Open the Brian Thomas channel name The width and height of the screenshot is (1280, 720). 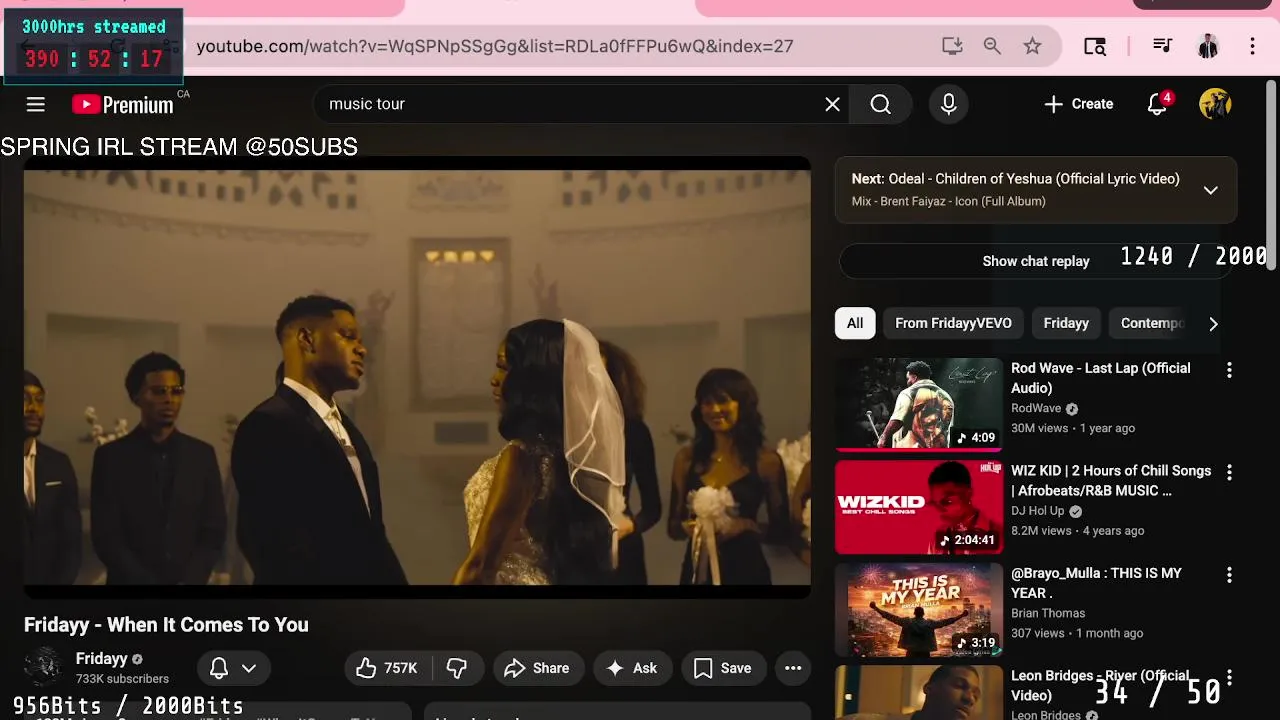click(1048, 613)
